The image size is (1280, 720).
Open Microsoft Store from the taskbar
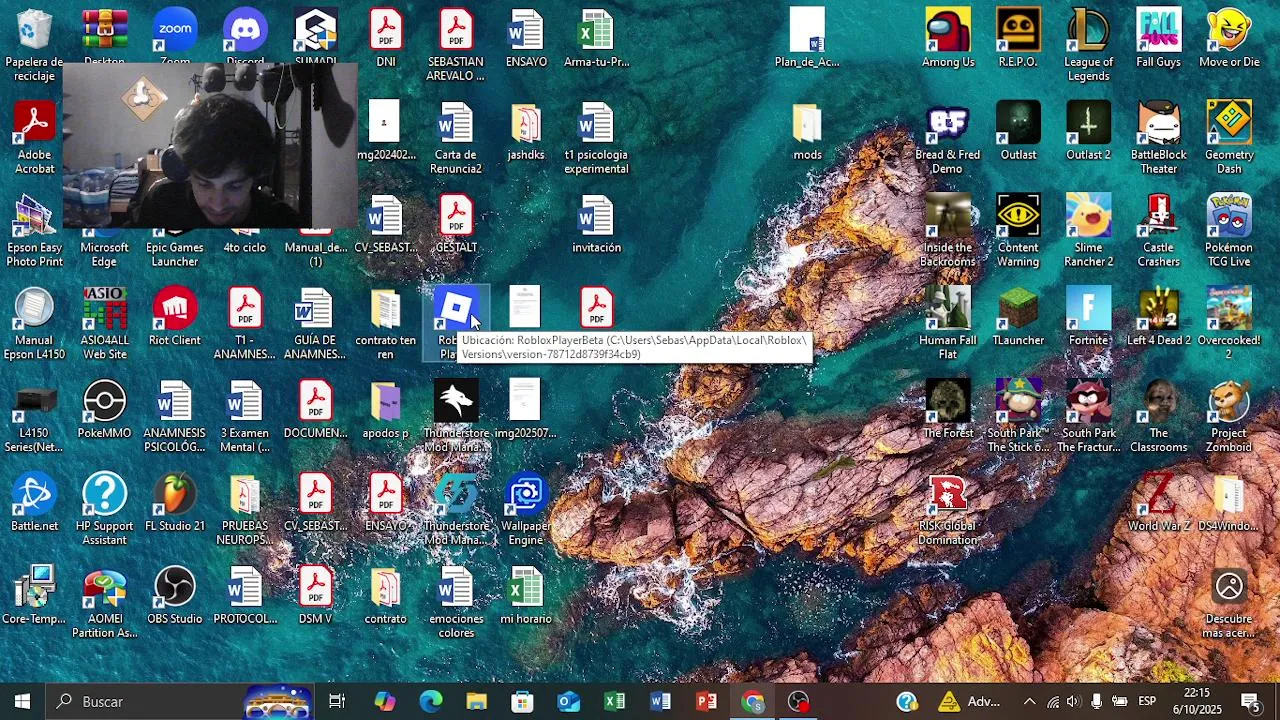(x=522, y=701)
